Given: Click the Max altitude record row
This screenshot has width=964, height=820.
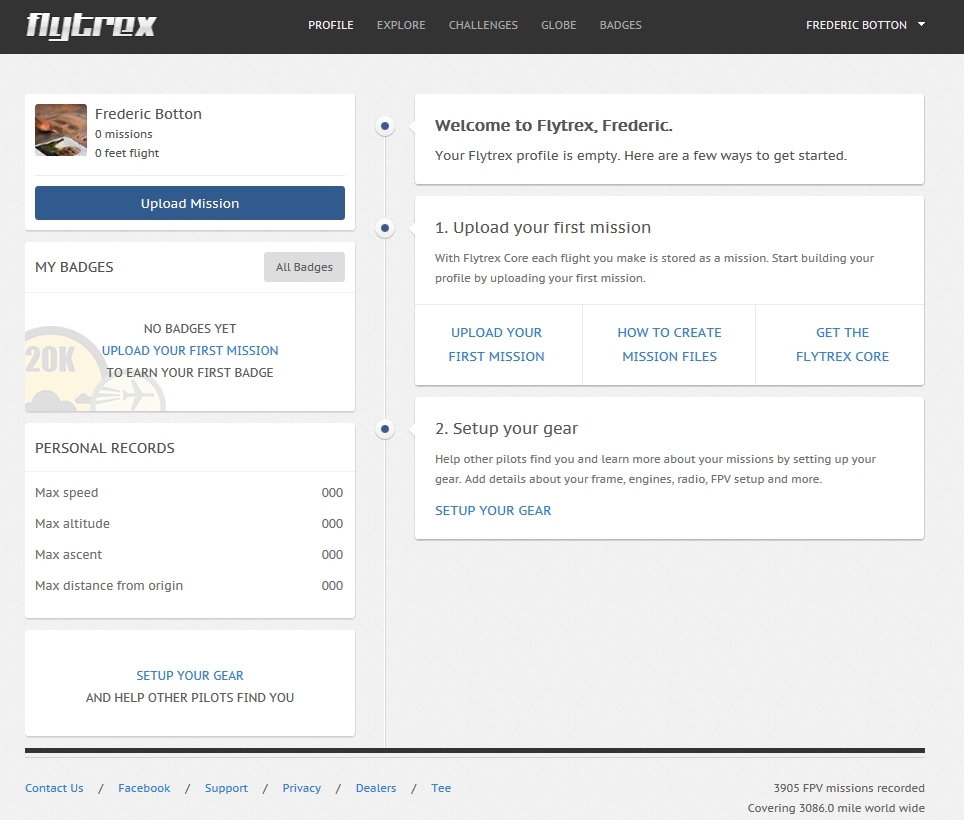Looking at the screenshot, I should click(x=189, y=524).
